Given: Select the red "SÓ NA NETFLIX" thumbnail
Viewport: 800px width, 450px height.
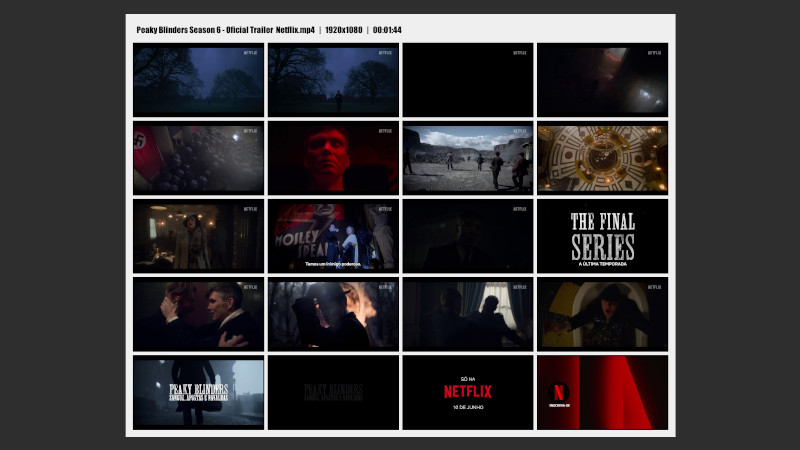Looking at the screenshot, I should pyautogui.click(x=467, y=392).
